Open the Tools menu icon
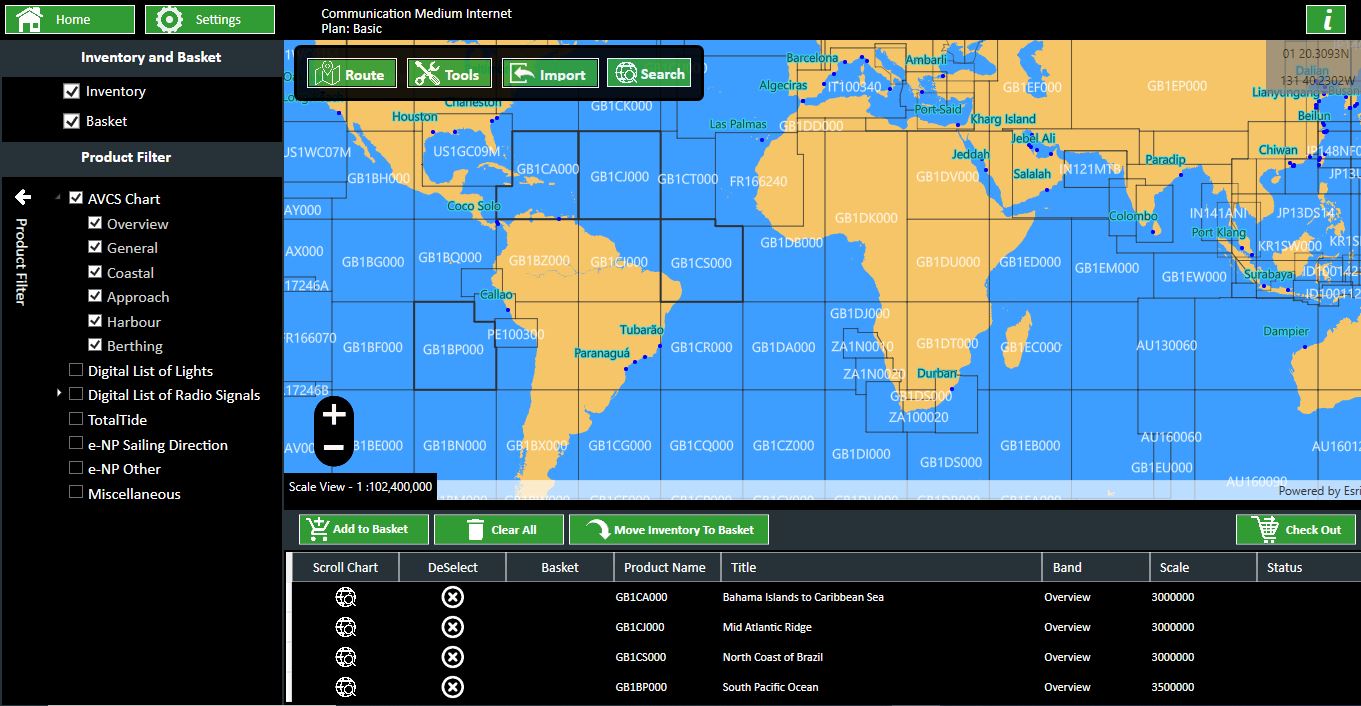 (448, 71)
